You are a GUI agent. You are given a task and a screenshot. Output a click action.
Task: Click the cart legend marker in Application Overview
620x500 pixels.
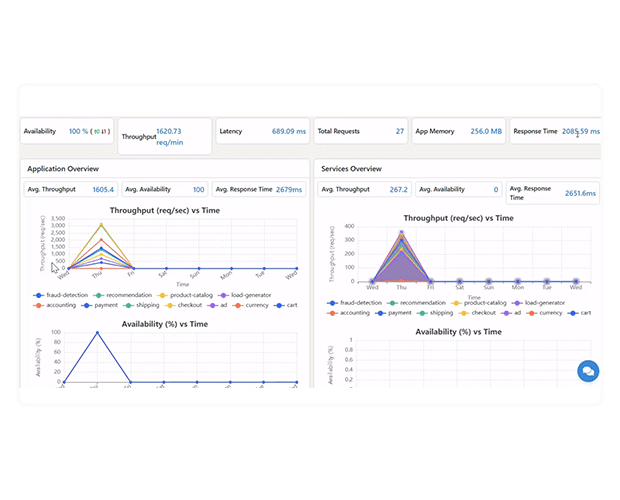[x=283, y=306]
